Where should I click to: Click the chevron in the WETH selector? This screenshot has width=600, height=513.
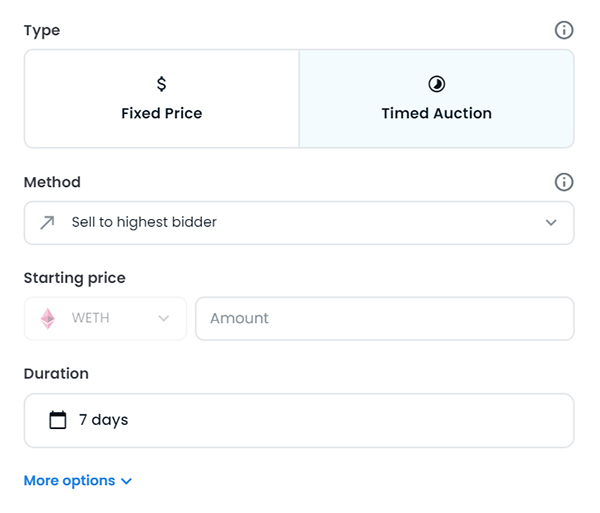point(164,319)
